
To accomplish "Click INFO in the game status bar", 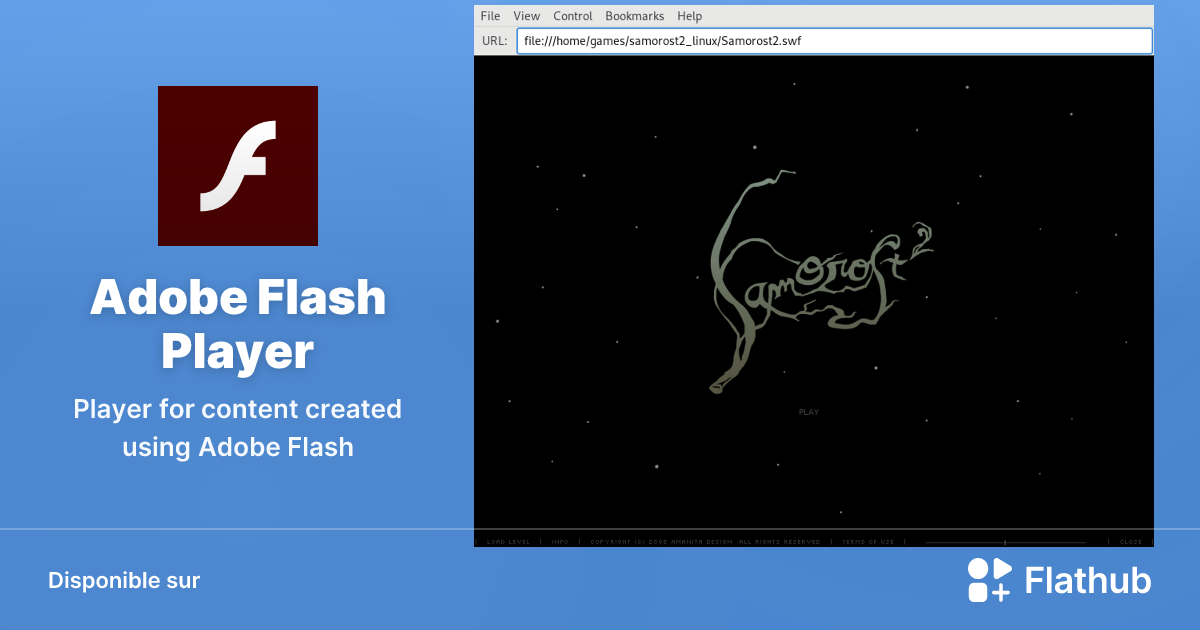I will click(x=559, y=540).
